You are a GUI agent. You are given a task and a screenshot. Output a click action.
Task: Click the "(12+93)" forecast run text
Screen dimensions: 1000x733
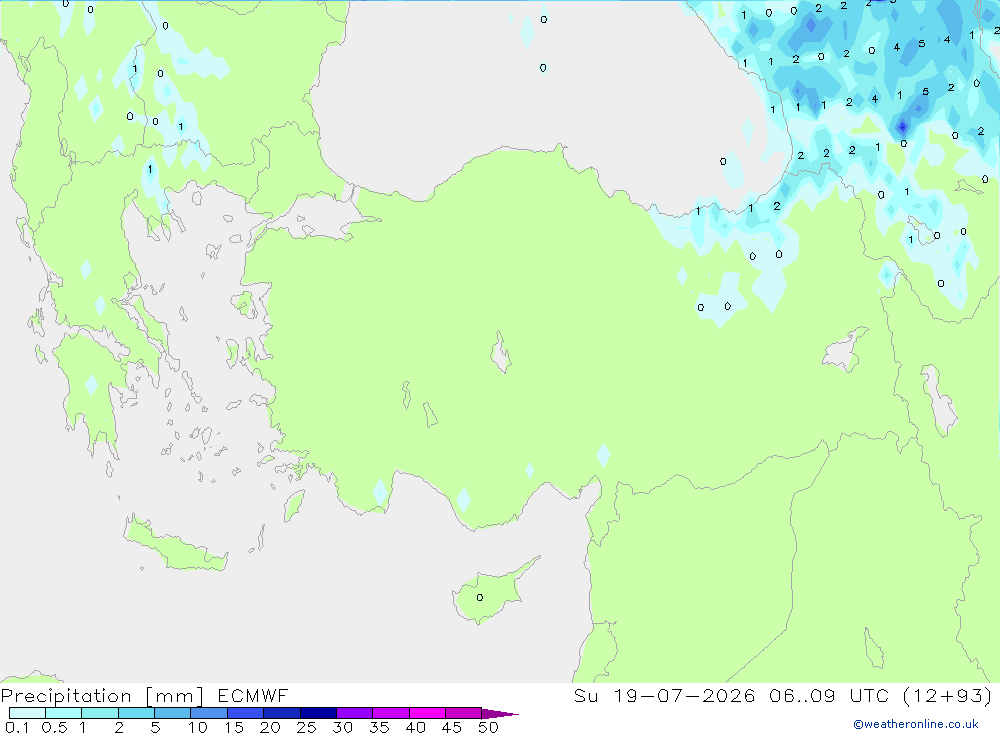coord(948,695)
